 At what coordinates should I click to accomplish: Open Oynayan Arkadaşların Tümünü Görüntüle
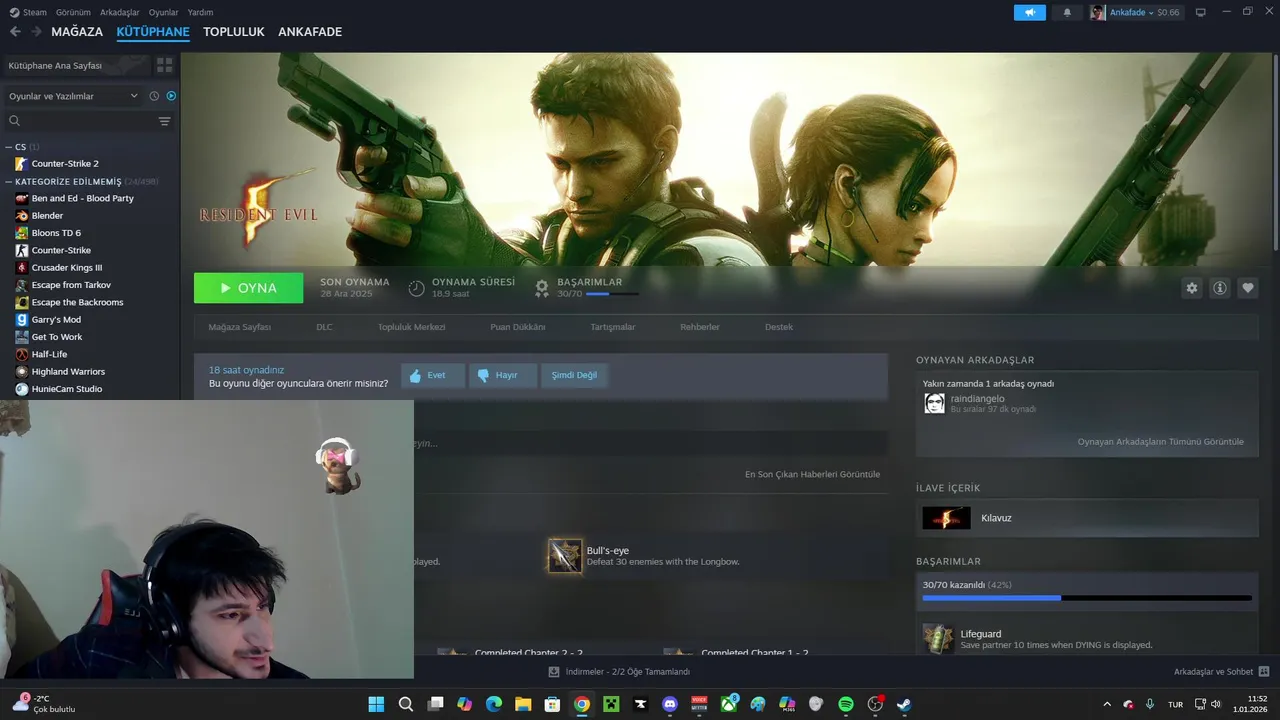(1160, 441)
